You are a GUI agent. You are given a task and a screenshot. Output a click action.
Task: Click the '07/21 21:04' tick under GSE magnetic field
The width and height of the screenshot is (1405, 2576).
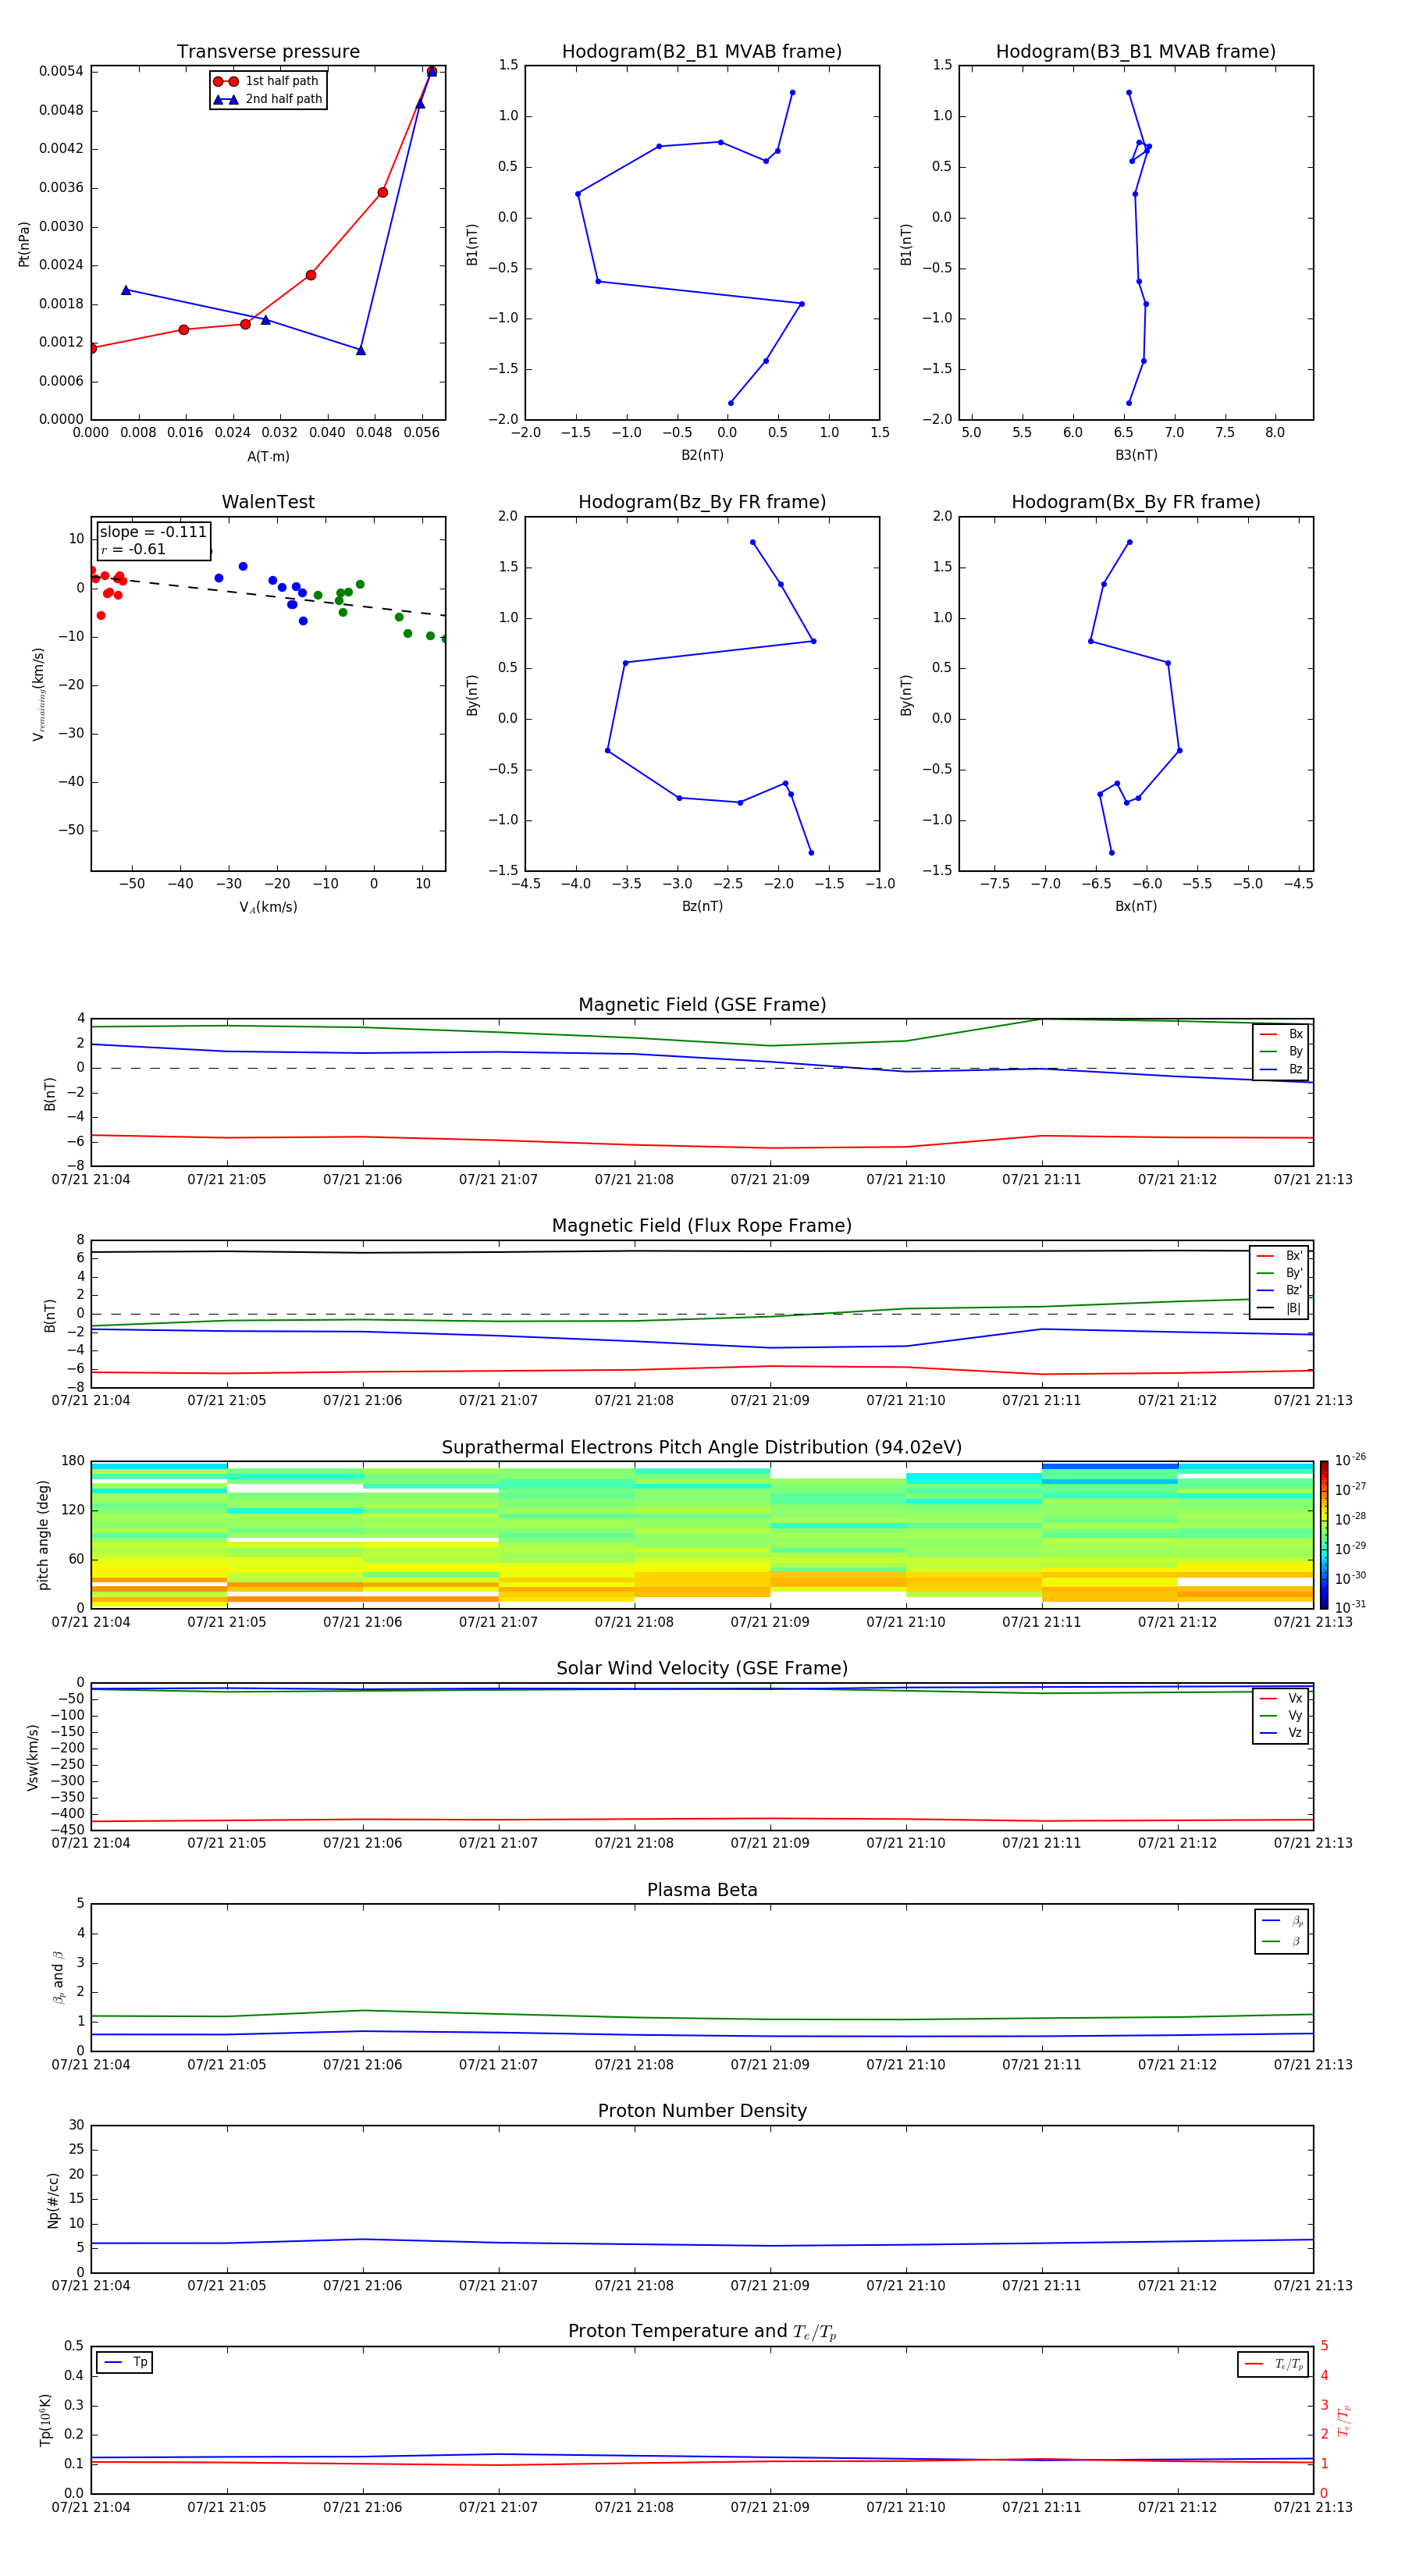(91, 1180)
